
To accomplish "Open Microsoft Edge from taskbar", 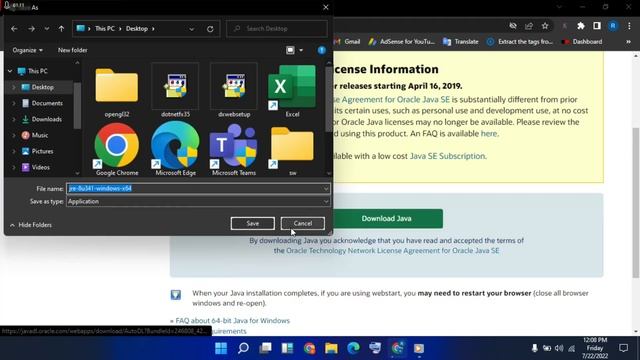I will click(353, 348).
